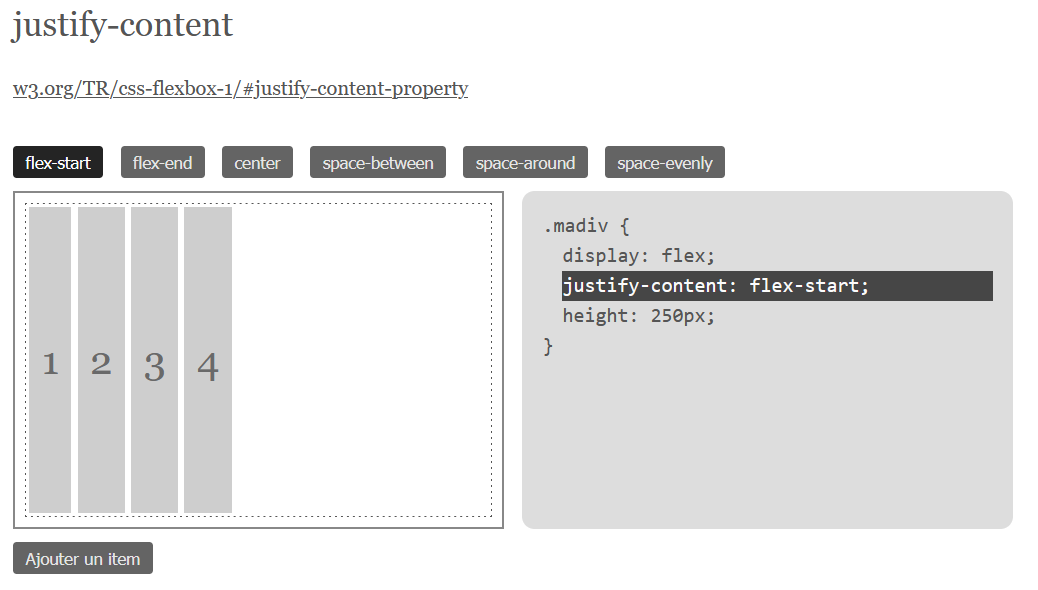The height and width of the screenshot is (590, 1038).
Task: Click flex item number 1
Action: click(x=50, y=360)
